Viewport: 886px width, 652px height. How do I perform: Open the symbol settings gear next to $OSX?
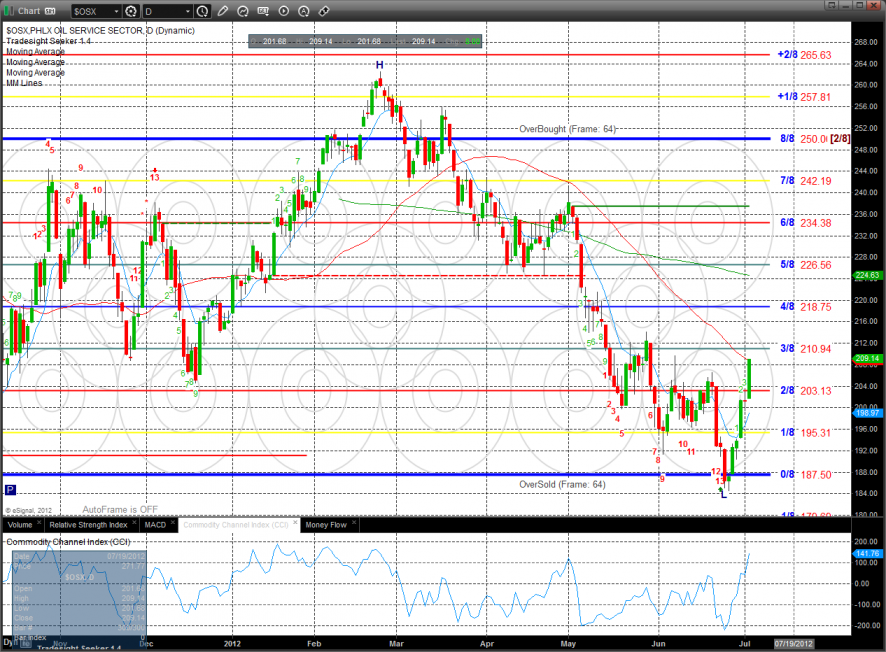click(131, 11)
